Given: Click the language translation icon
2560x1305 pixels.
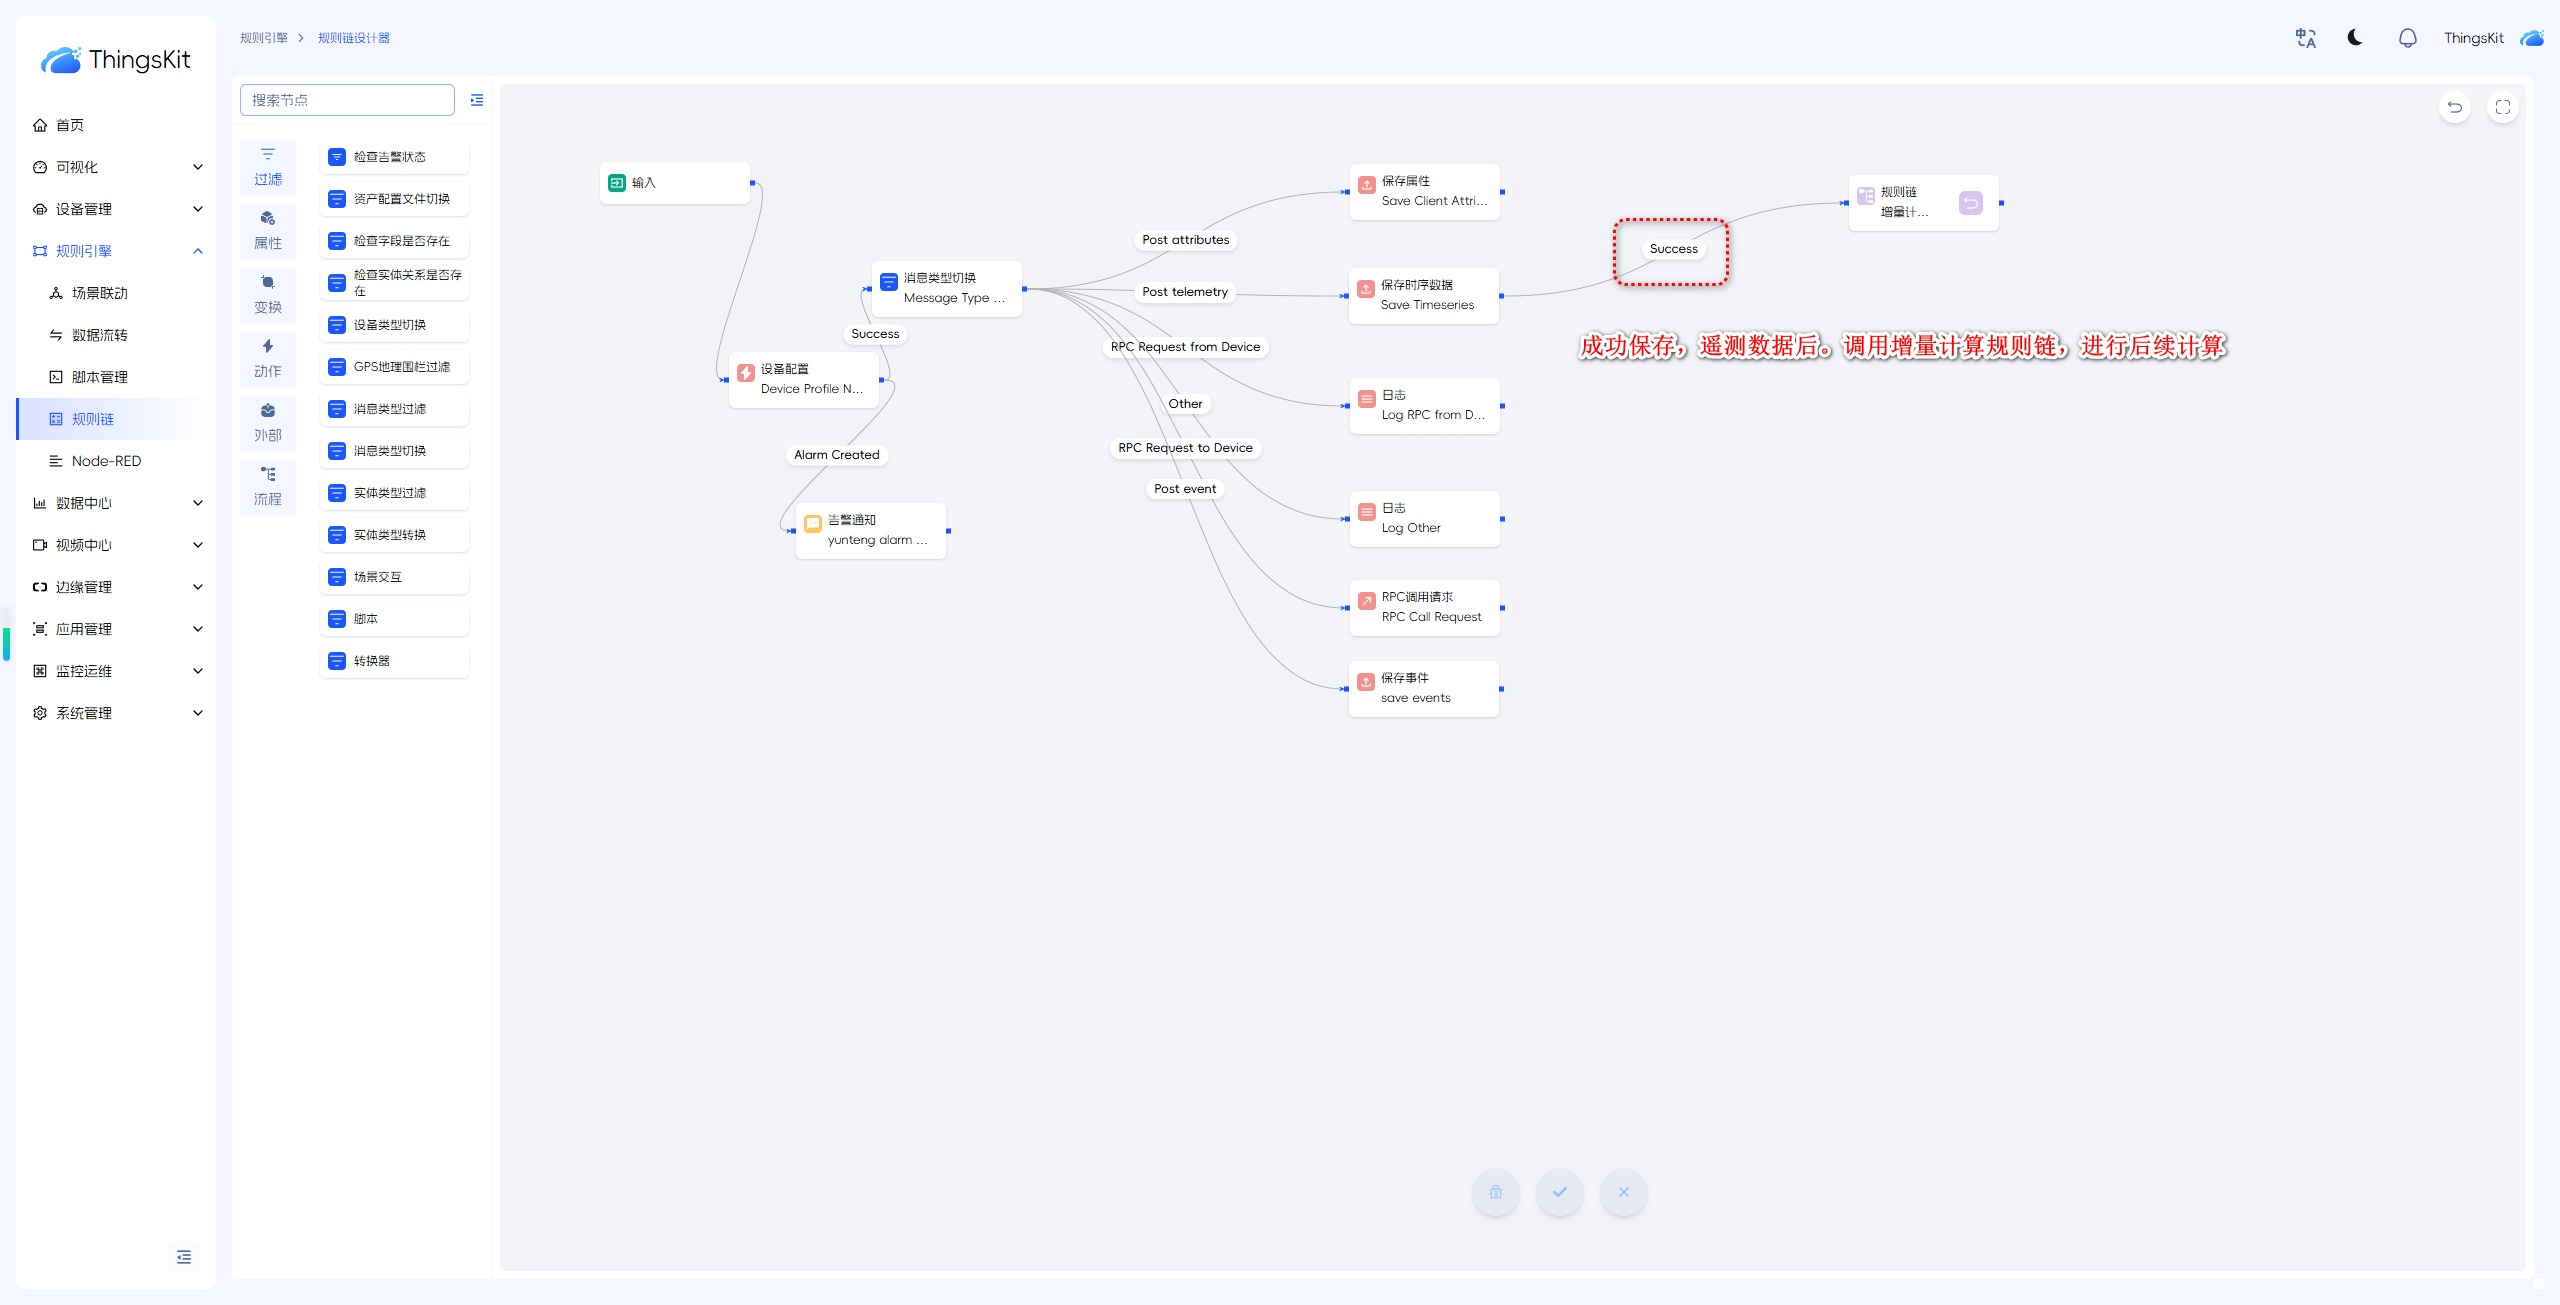Looking at the screenshot, I should [2305, 38].
